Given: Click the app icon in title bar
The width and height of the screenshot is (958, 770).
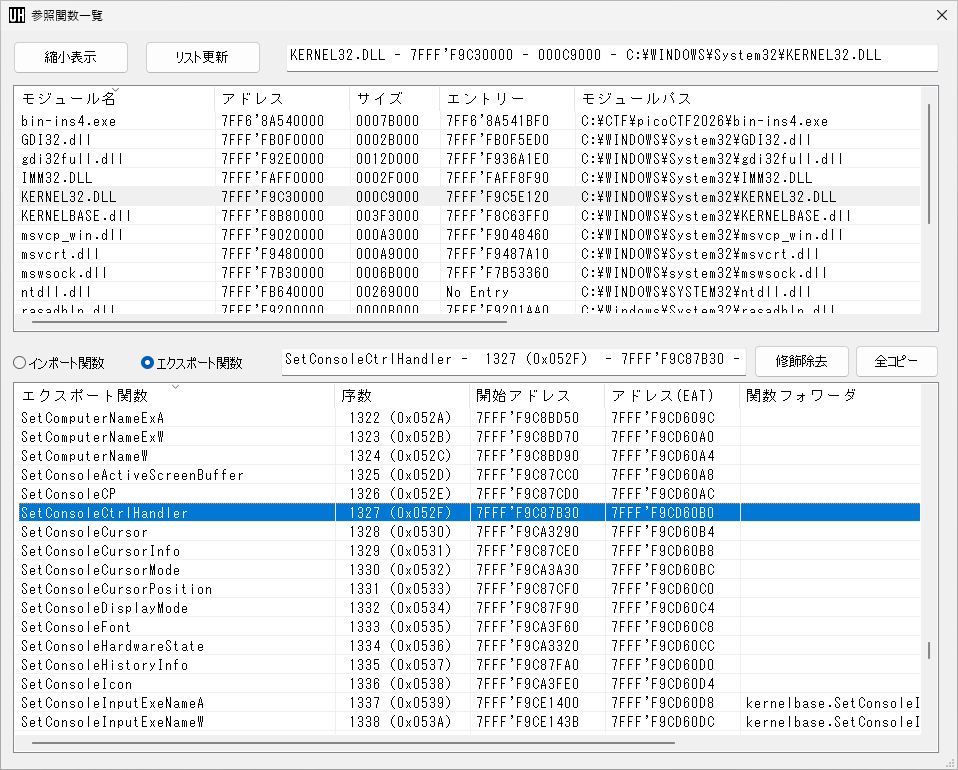Looking at the screenshot, I should [x=17, y=16].
